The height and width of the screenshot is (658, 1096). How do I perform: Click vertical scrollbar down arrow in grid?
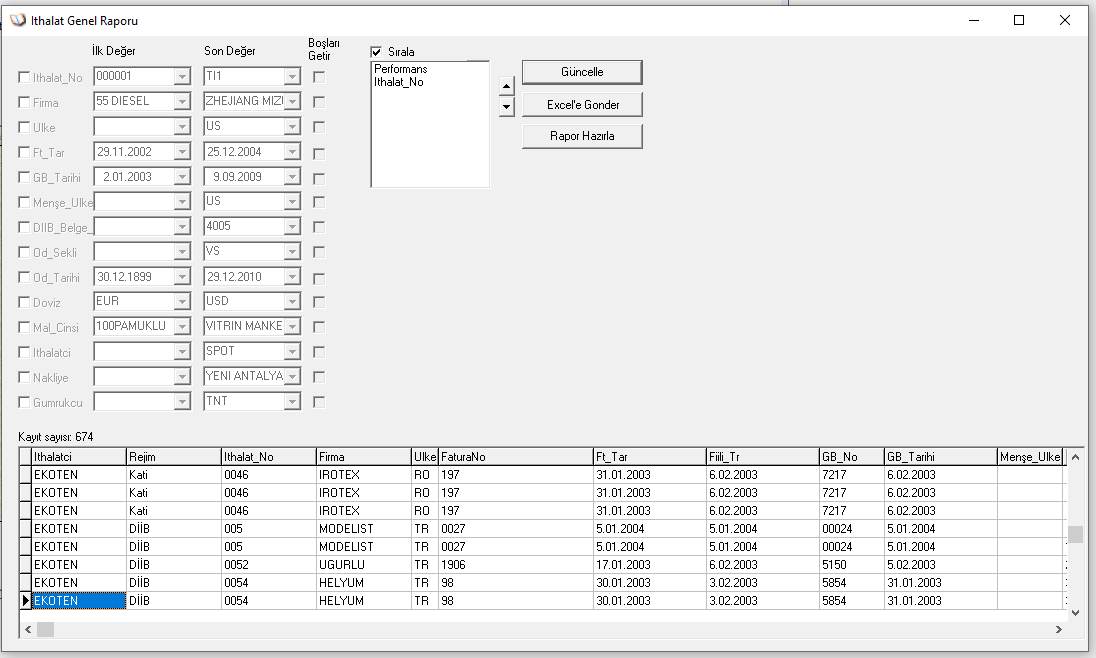[x=1076, y=611]
